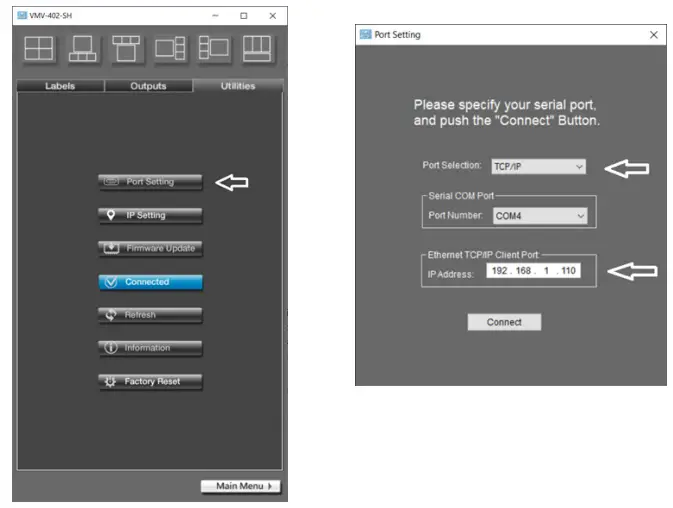Click the 'Port Number:' label
Image resolution: width=673 pixels, height=508 pixels.
coord(455,215)
